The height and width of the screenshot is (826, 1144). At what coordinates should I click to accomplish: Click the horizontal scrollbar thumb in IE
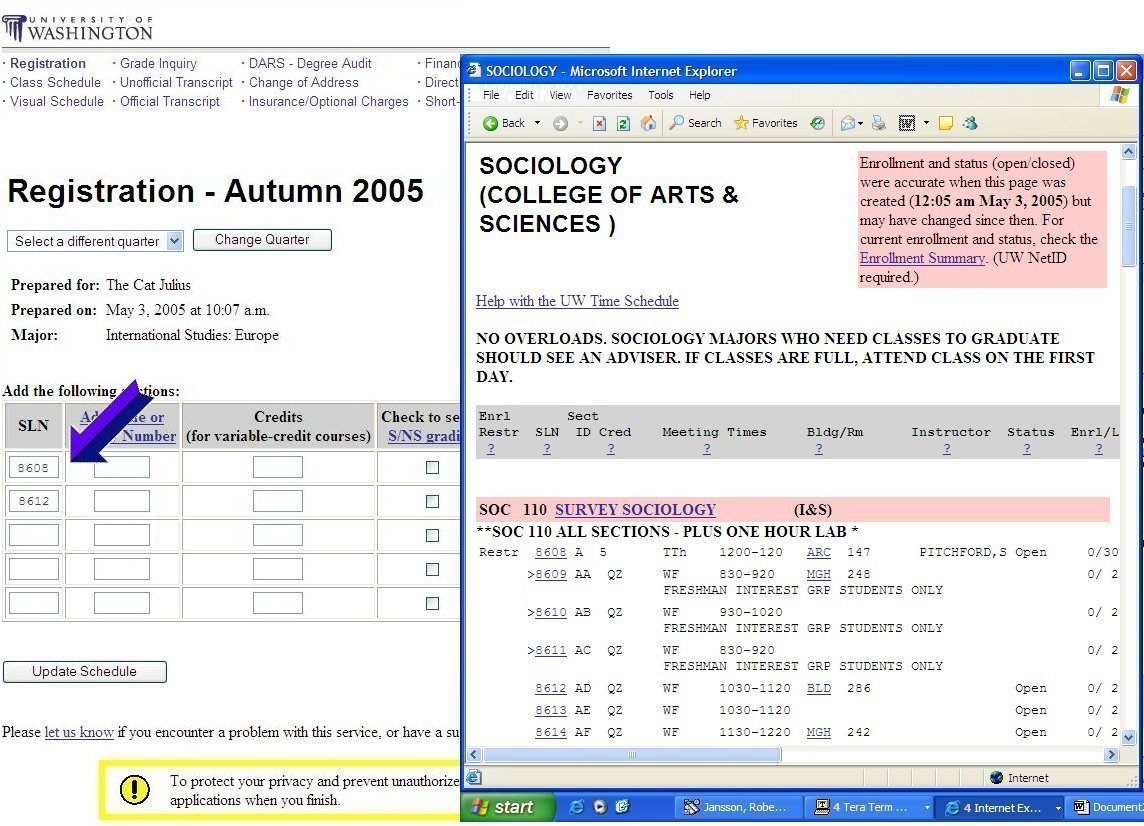[x=632, y=754]
